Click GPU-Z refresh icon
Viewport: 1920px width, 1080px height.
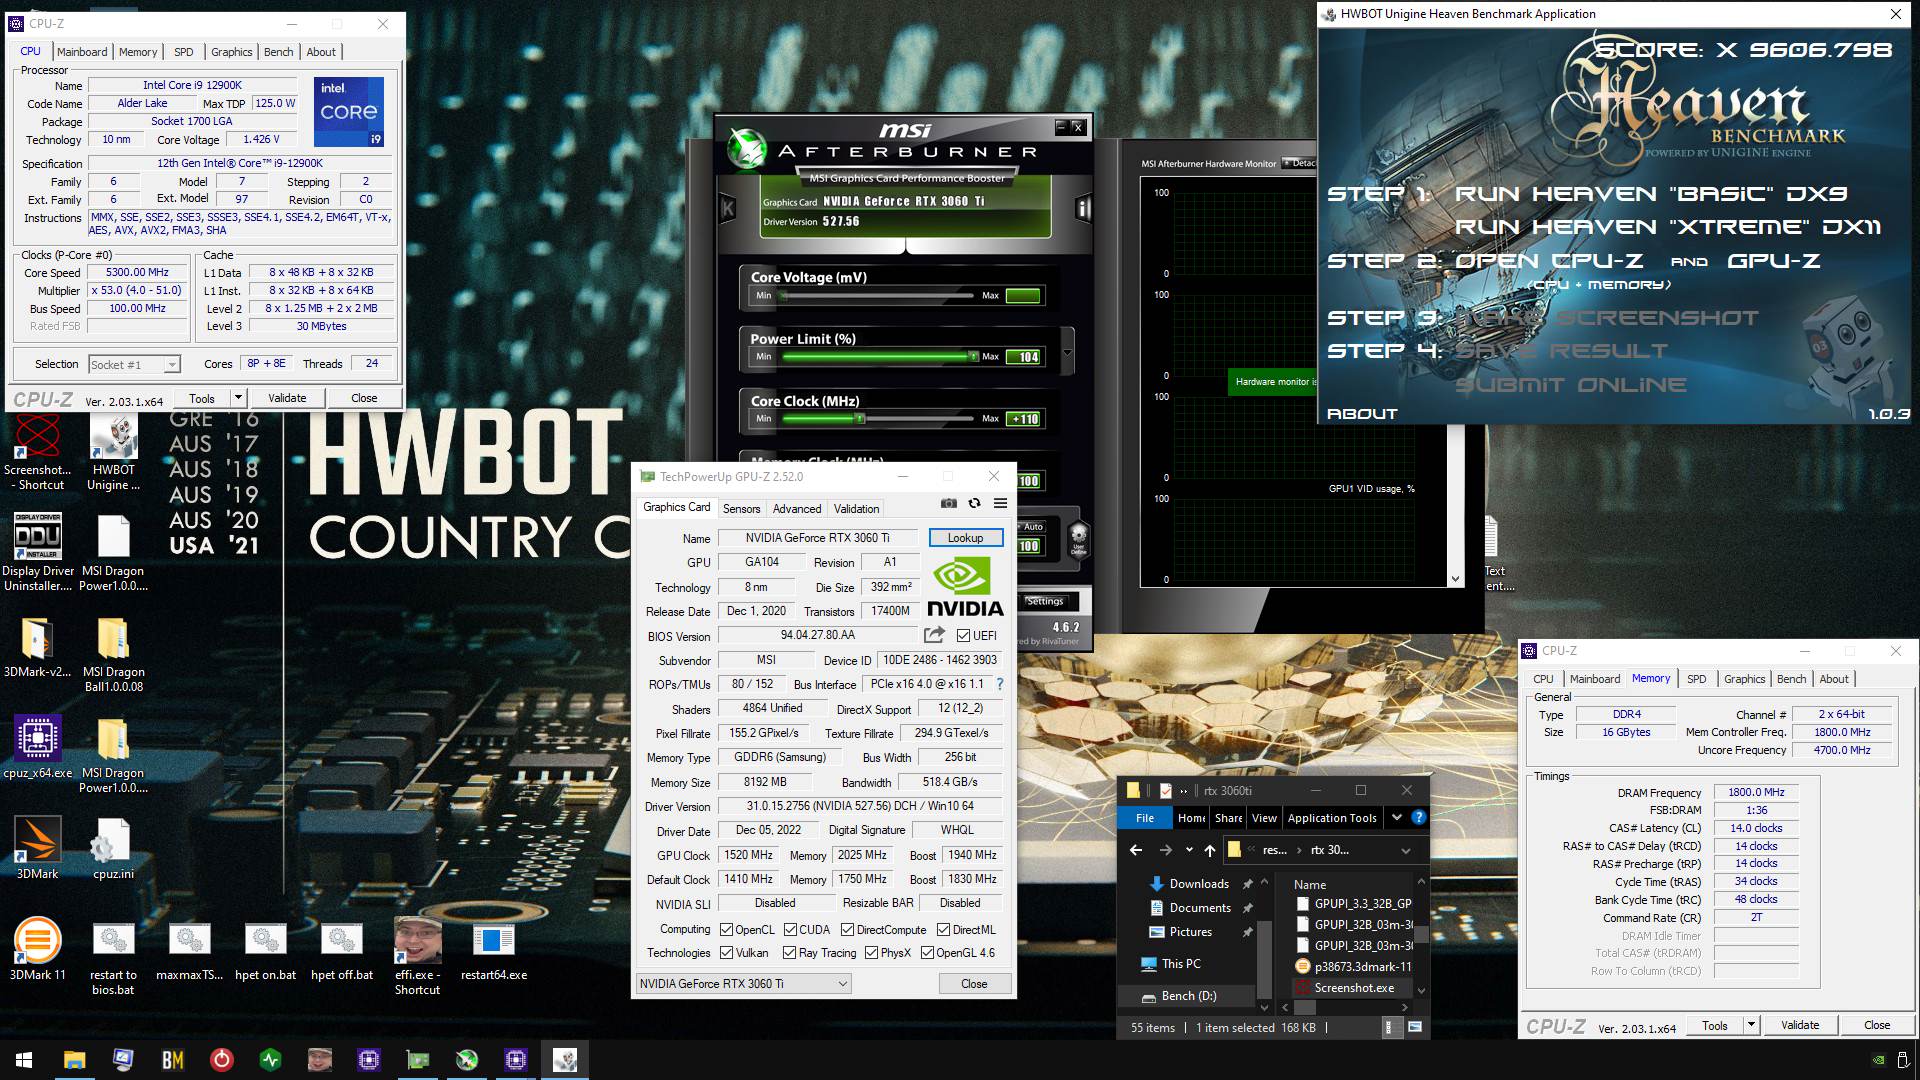point(974,503)
